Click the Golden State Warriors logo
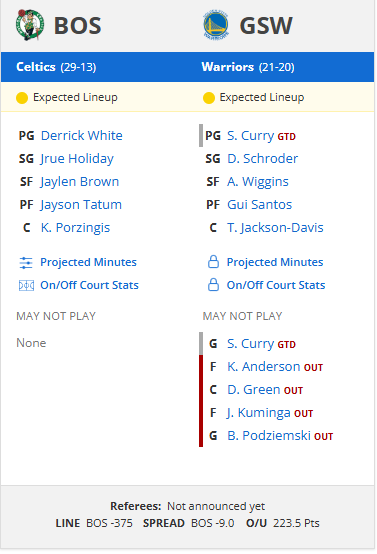 pyautogui.click(x=216, y=25)
